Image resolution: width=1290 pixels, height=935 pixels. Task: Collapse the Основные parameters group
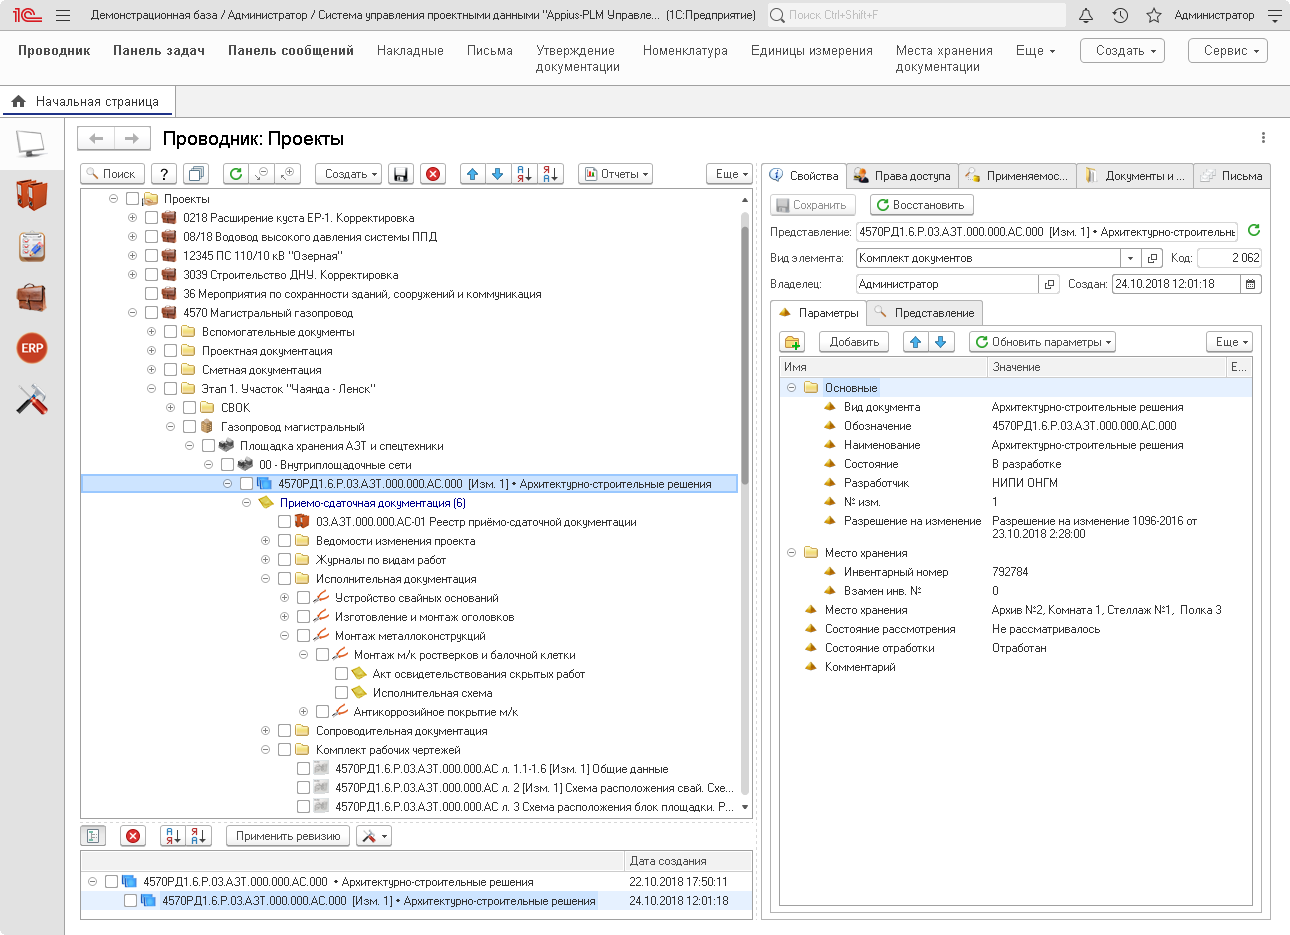click(791, 388)
